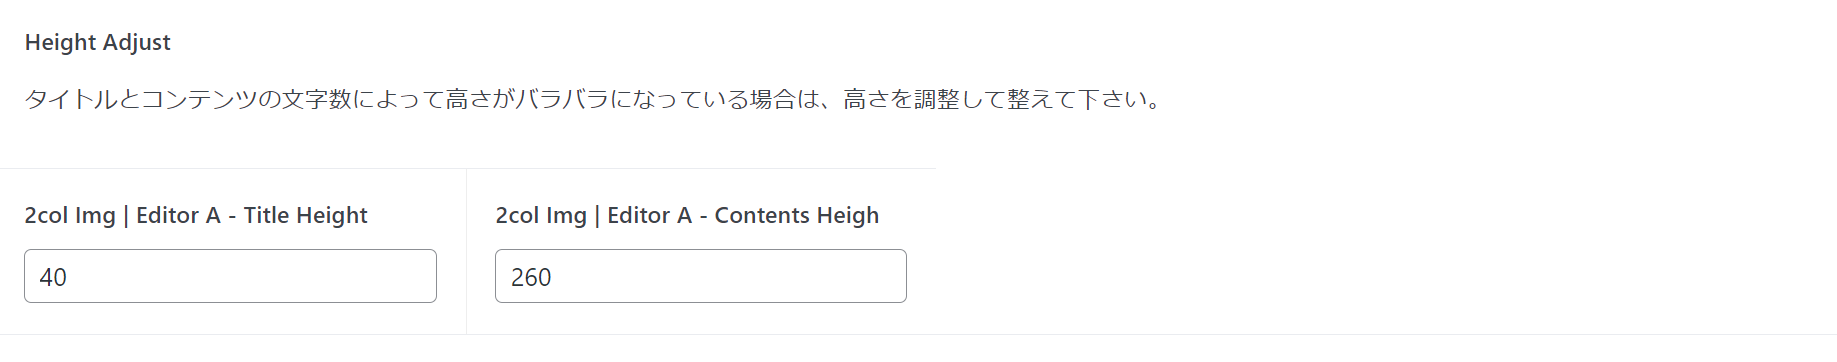
Task: Click the number 260 inside the Contents box
Action: 531,277
